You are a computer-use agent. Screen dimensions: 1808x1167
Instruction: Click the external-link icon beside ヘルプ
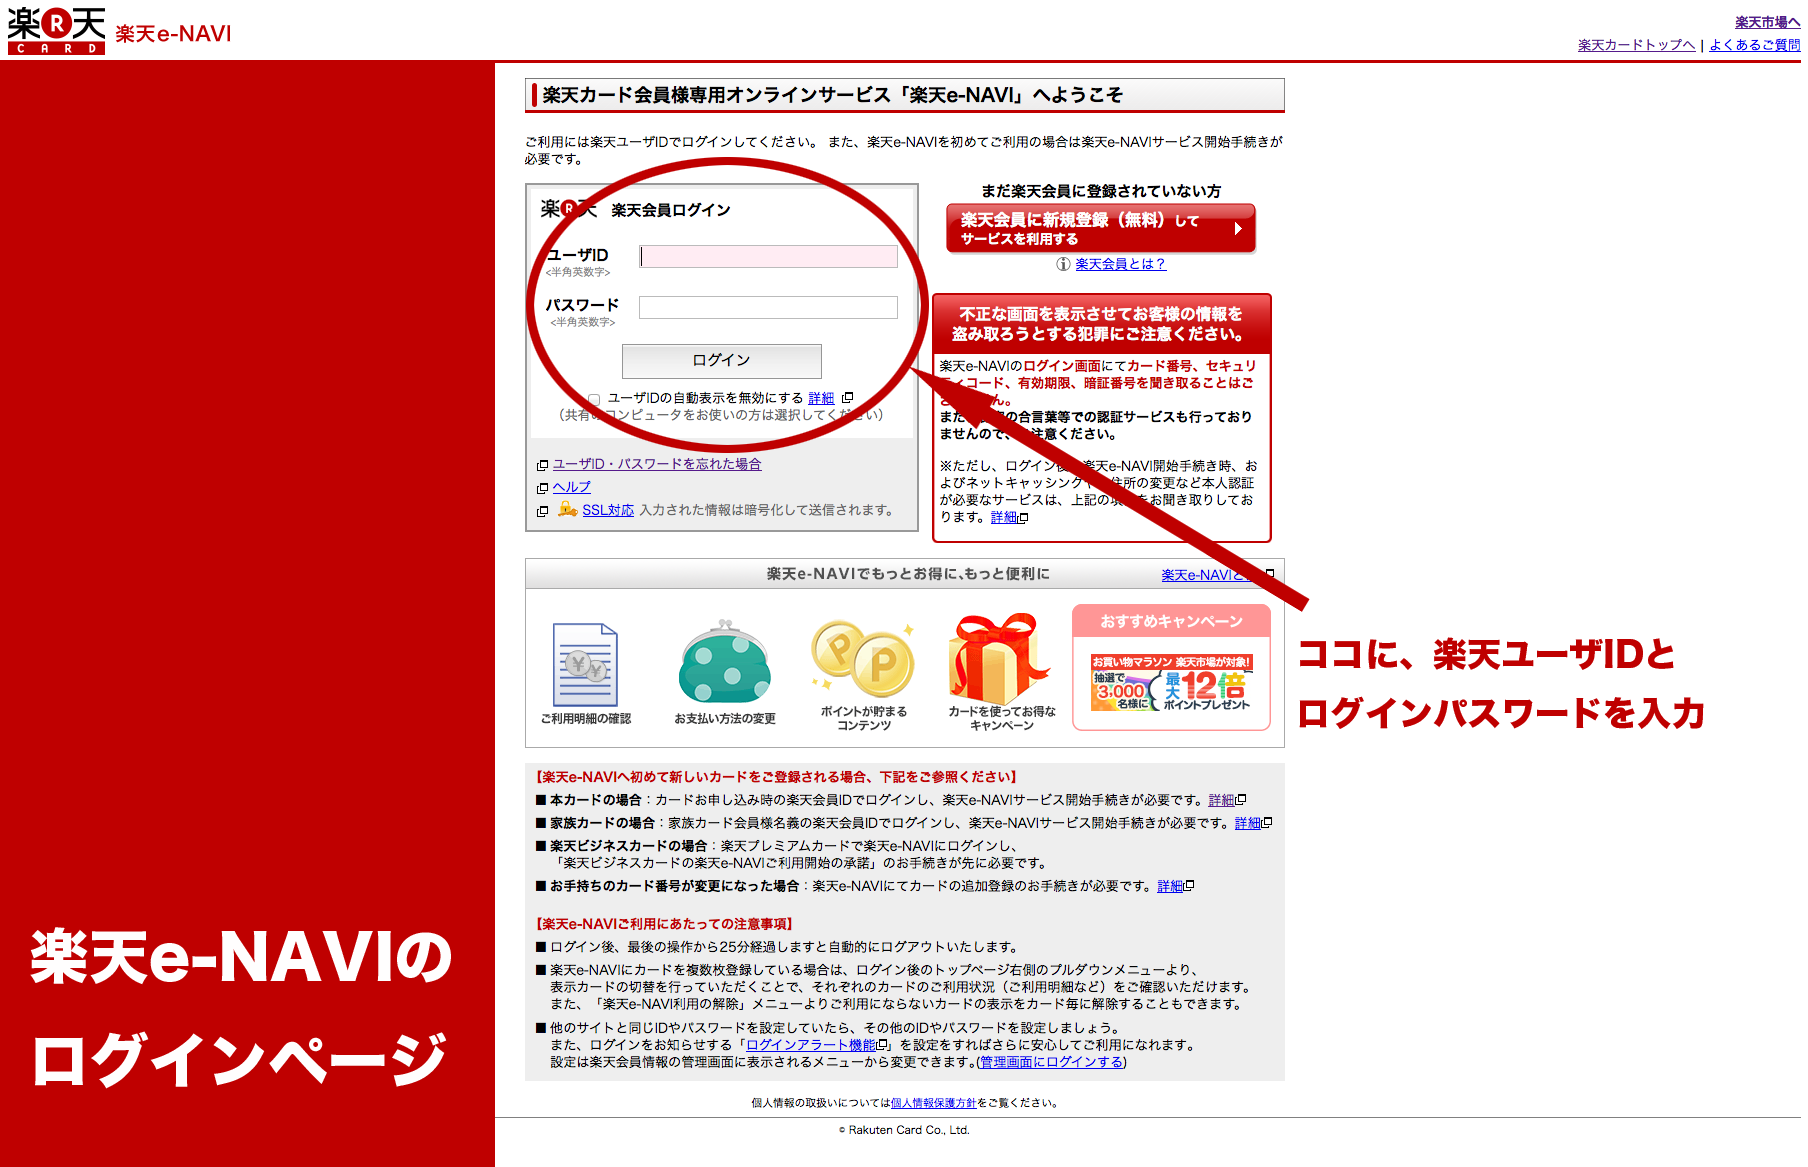[x=542, y=488]
